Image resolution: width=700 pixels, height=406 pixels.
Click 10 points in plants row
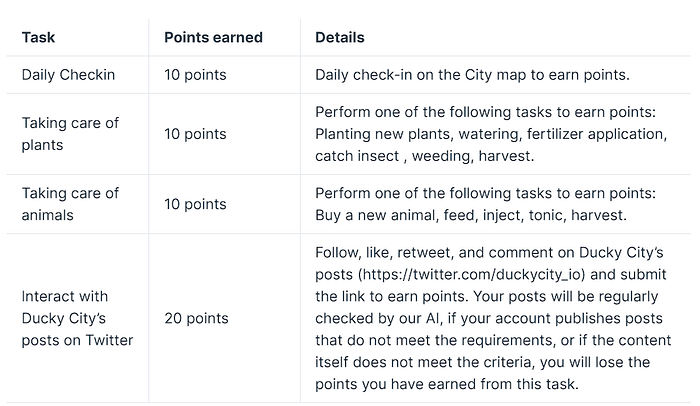(x=195, y=134)
